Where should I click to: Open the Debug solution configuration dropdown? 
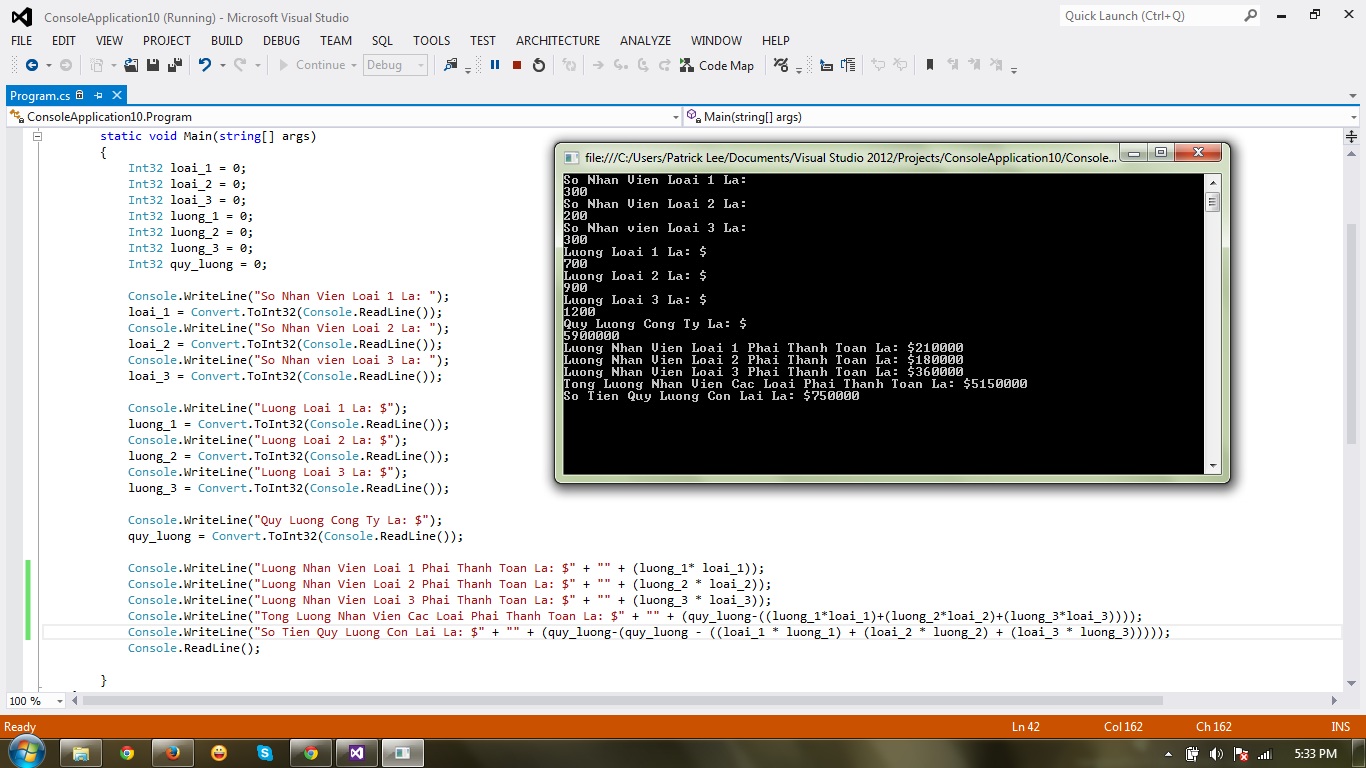[x=396, y=65]
